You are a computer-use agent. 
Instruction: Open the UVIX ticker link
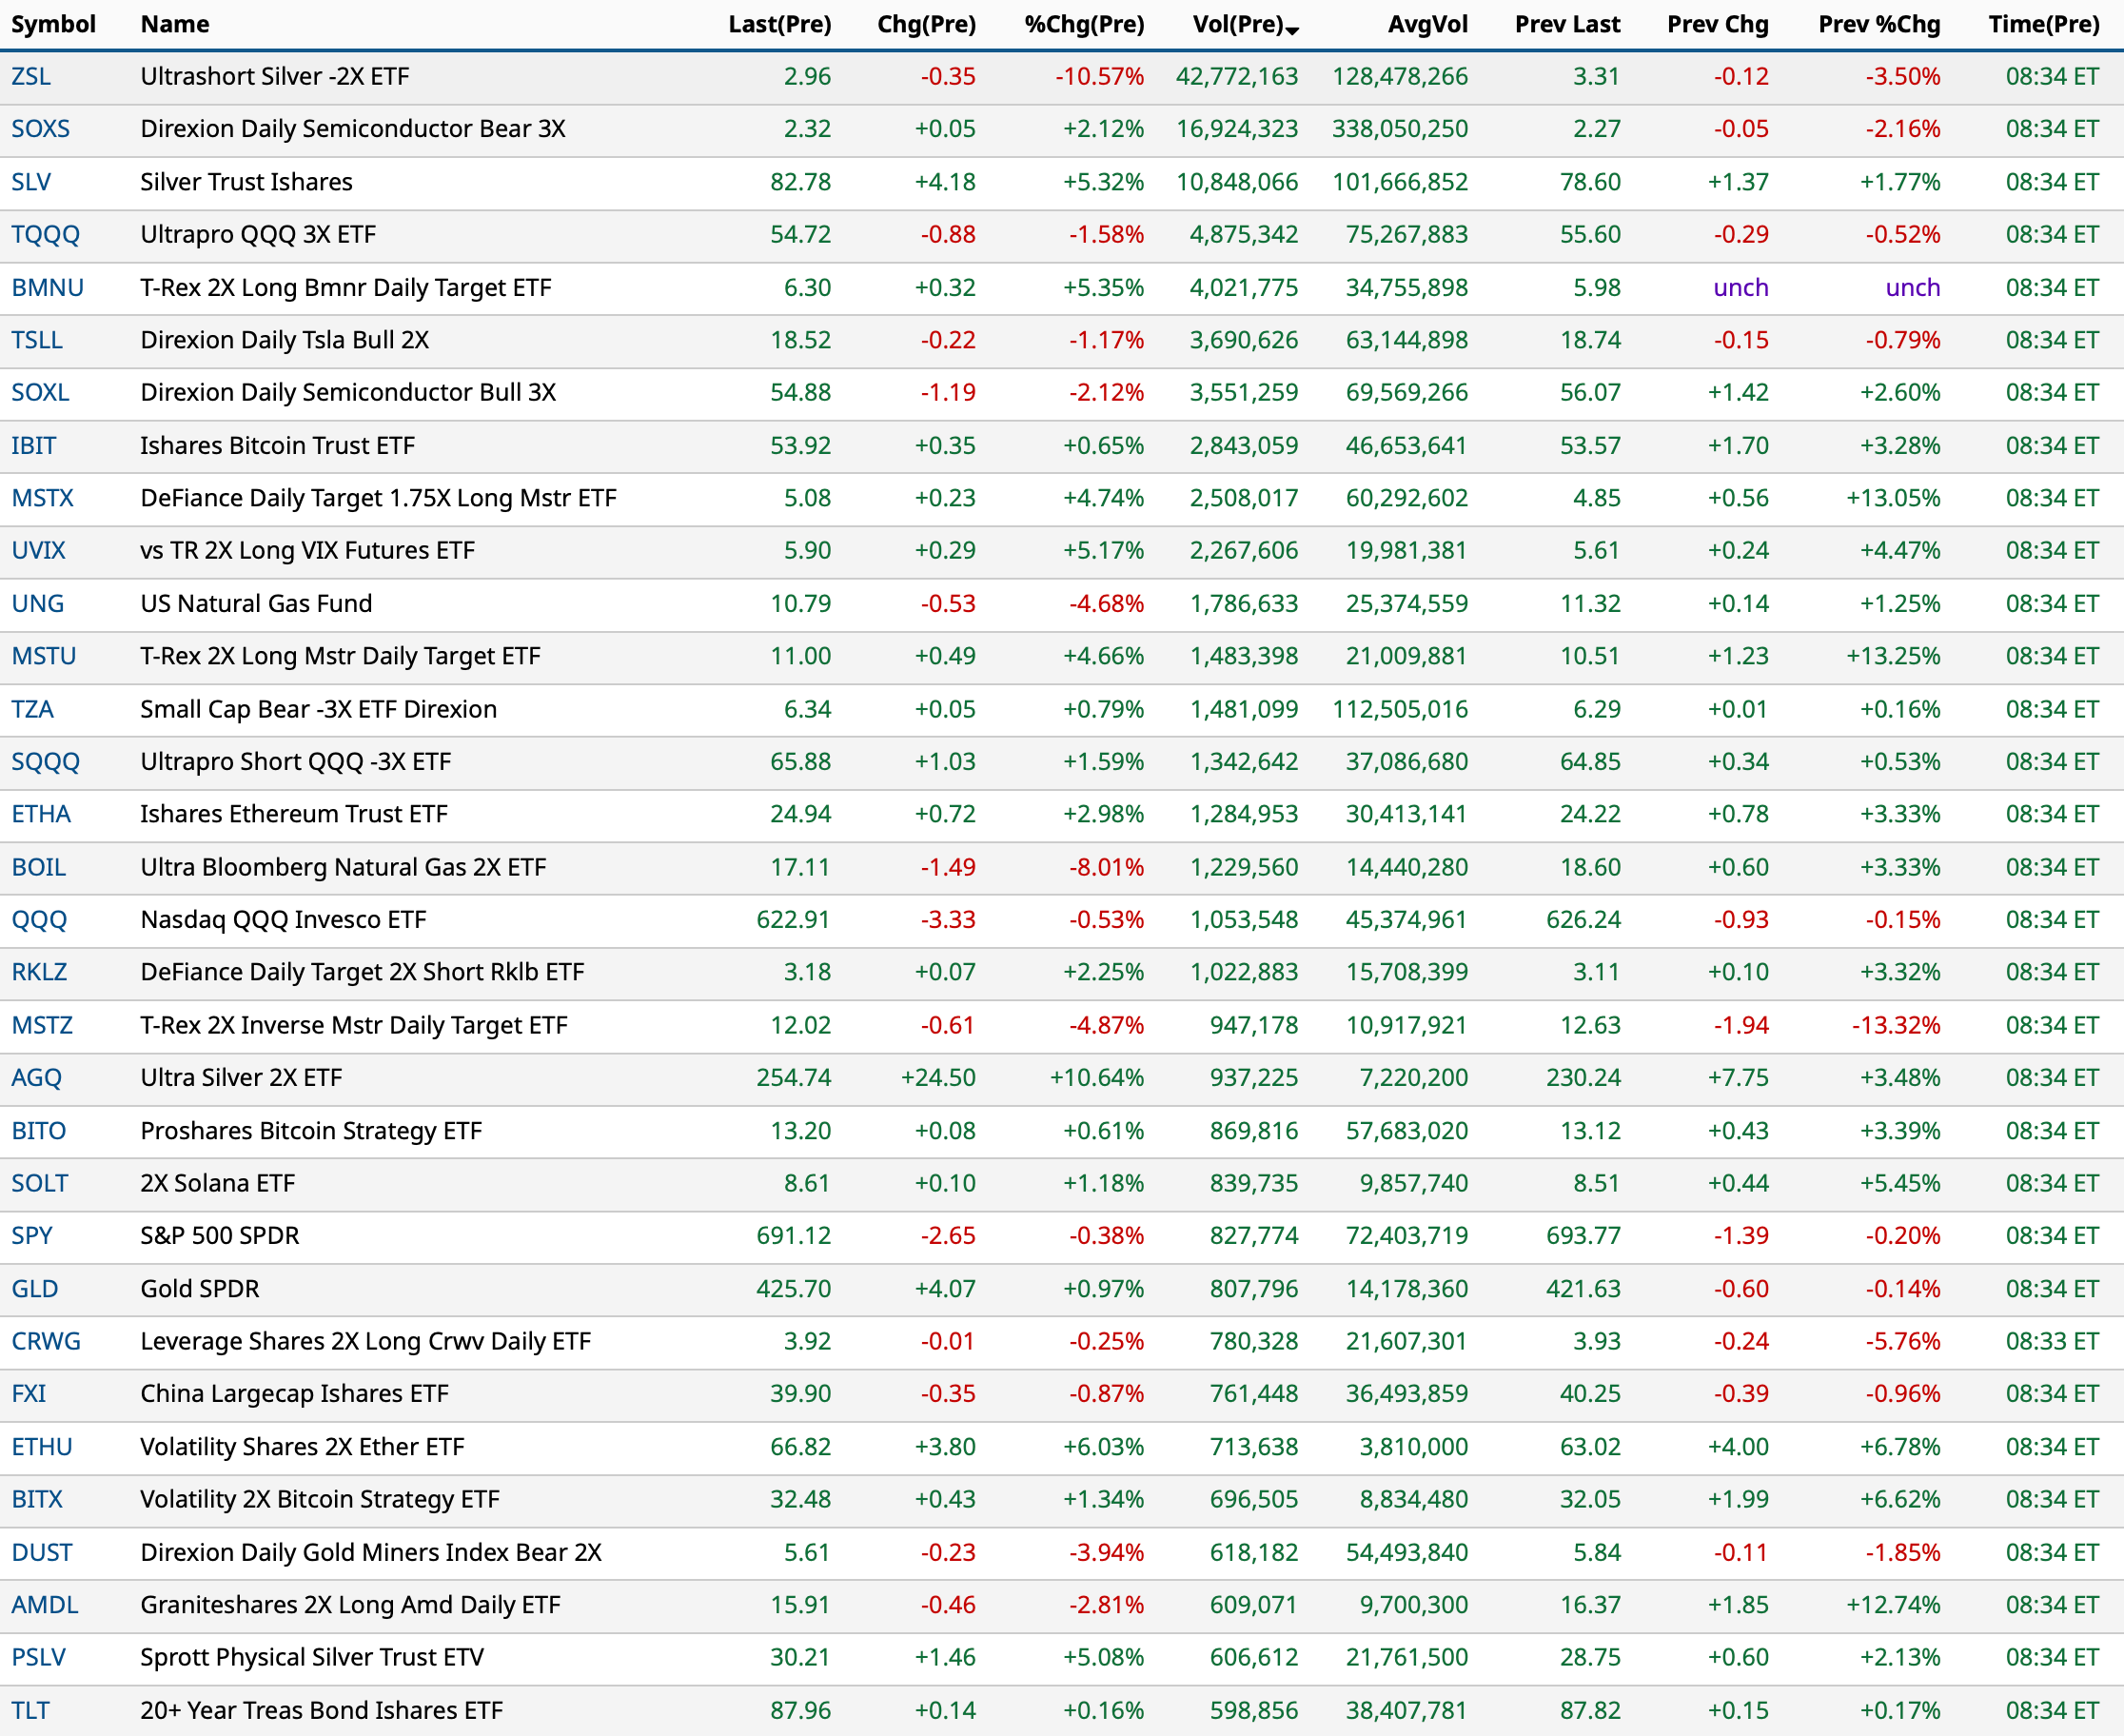pyautogui.click(x=38, y=550)
